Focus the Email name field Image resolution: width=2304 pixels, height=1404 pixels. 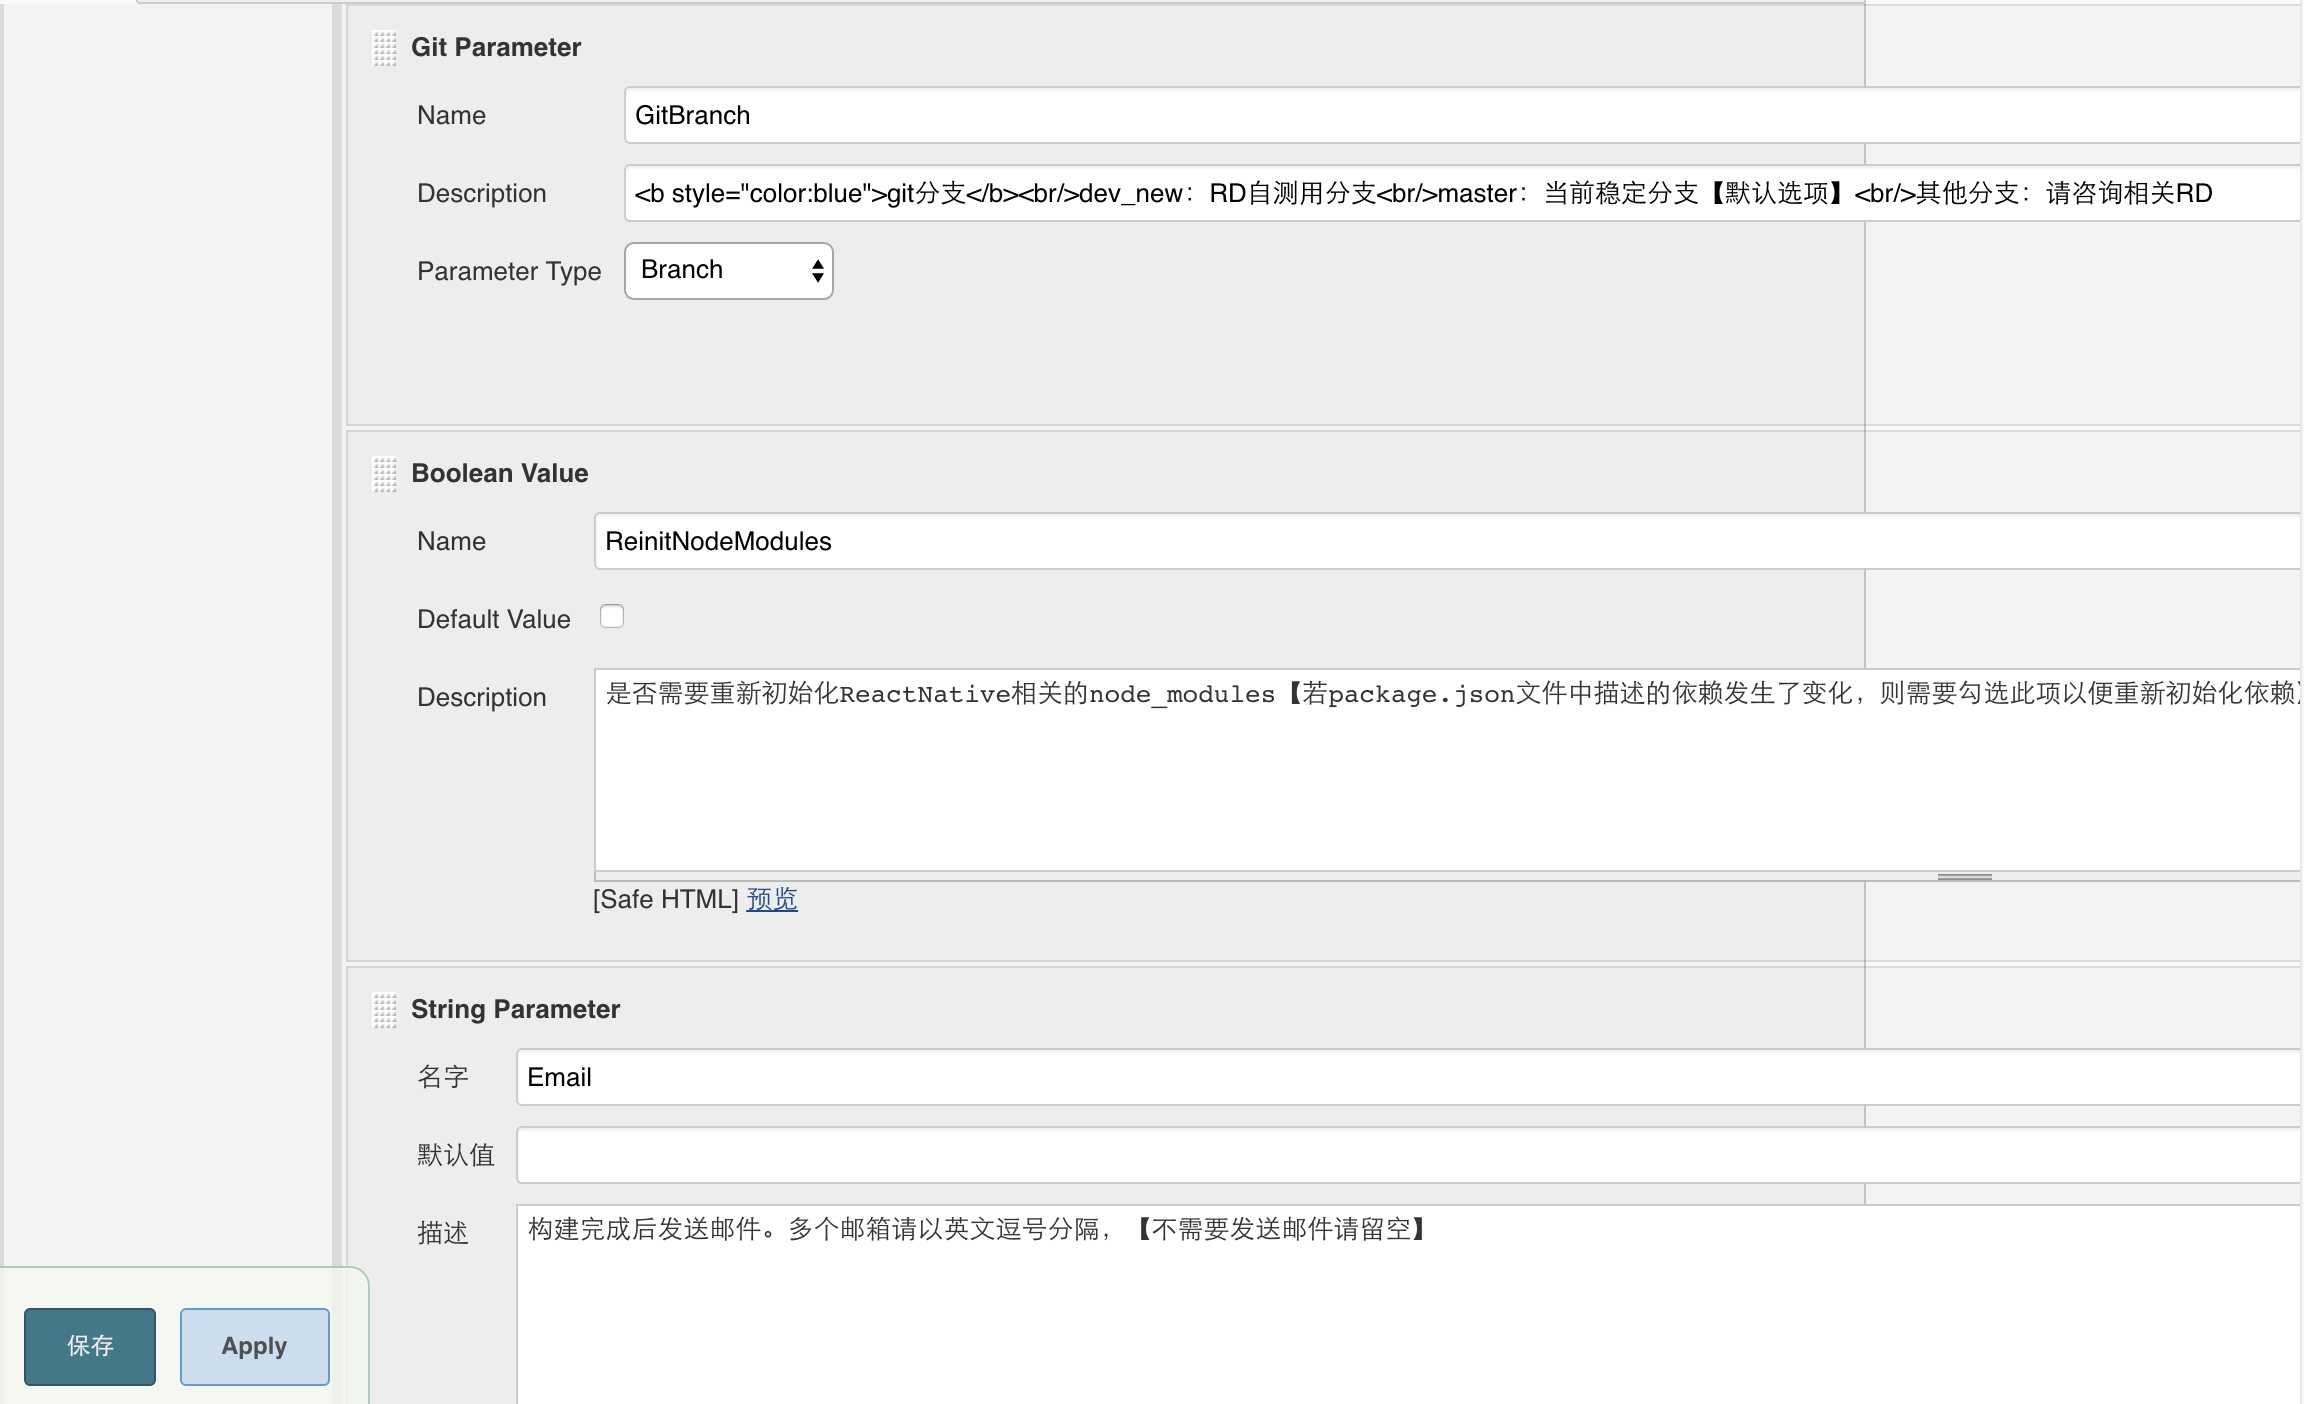[1410, 1077]
